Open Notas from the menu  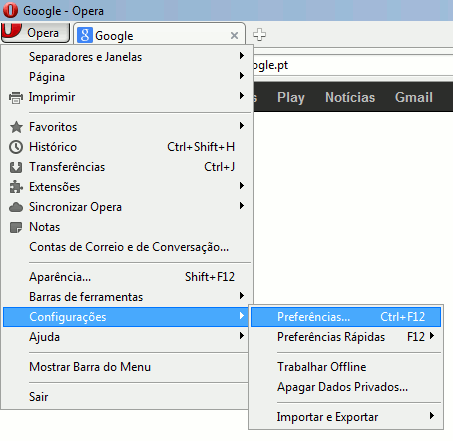click(127, 227)
